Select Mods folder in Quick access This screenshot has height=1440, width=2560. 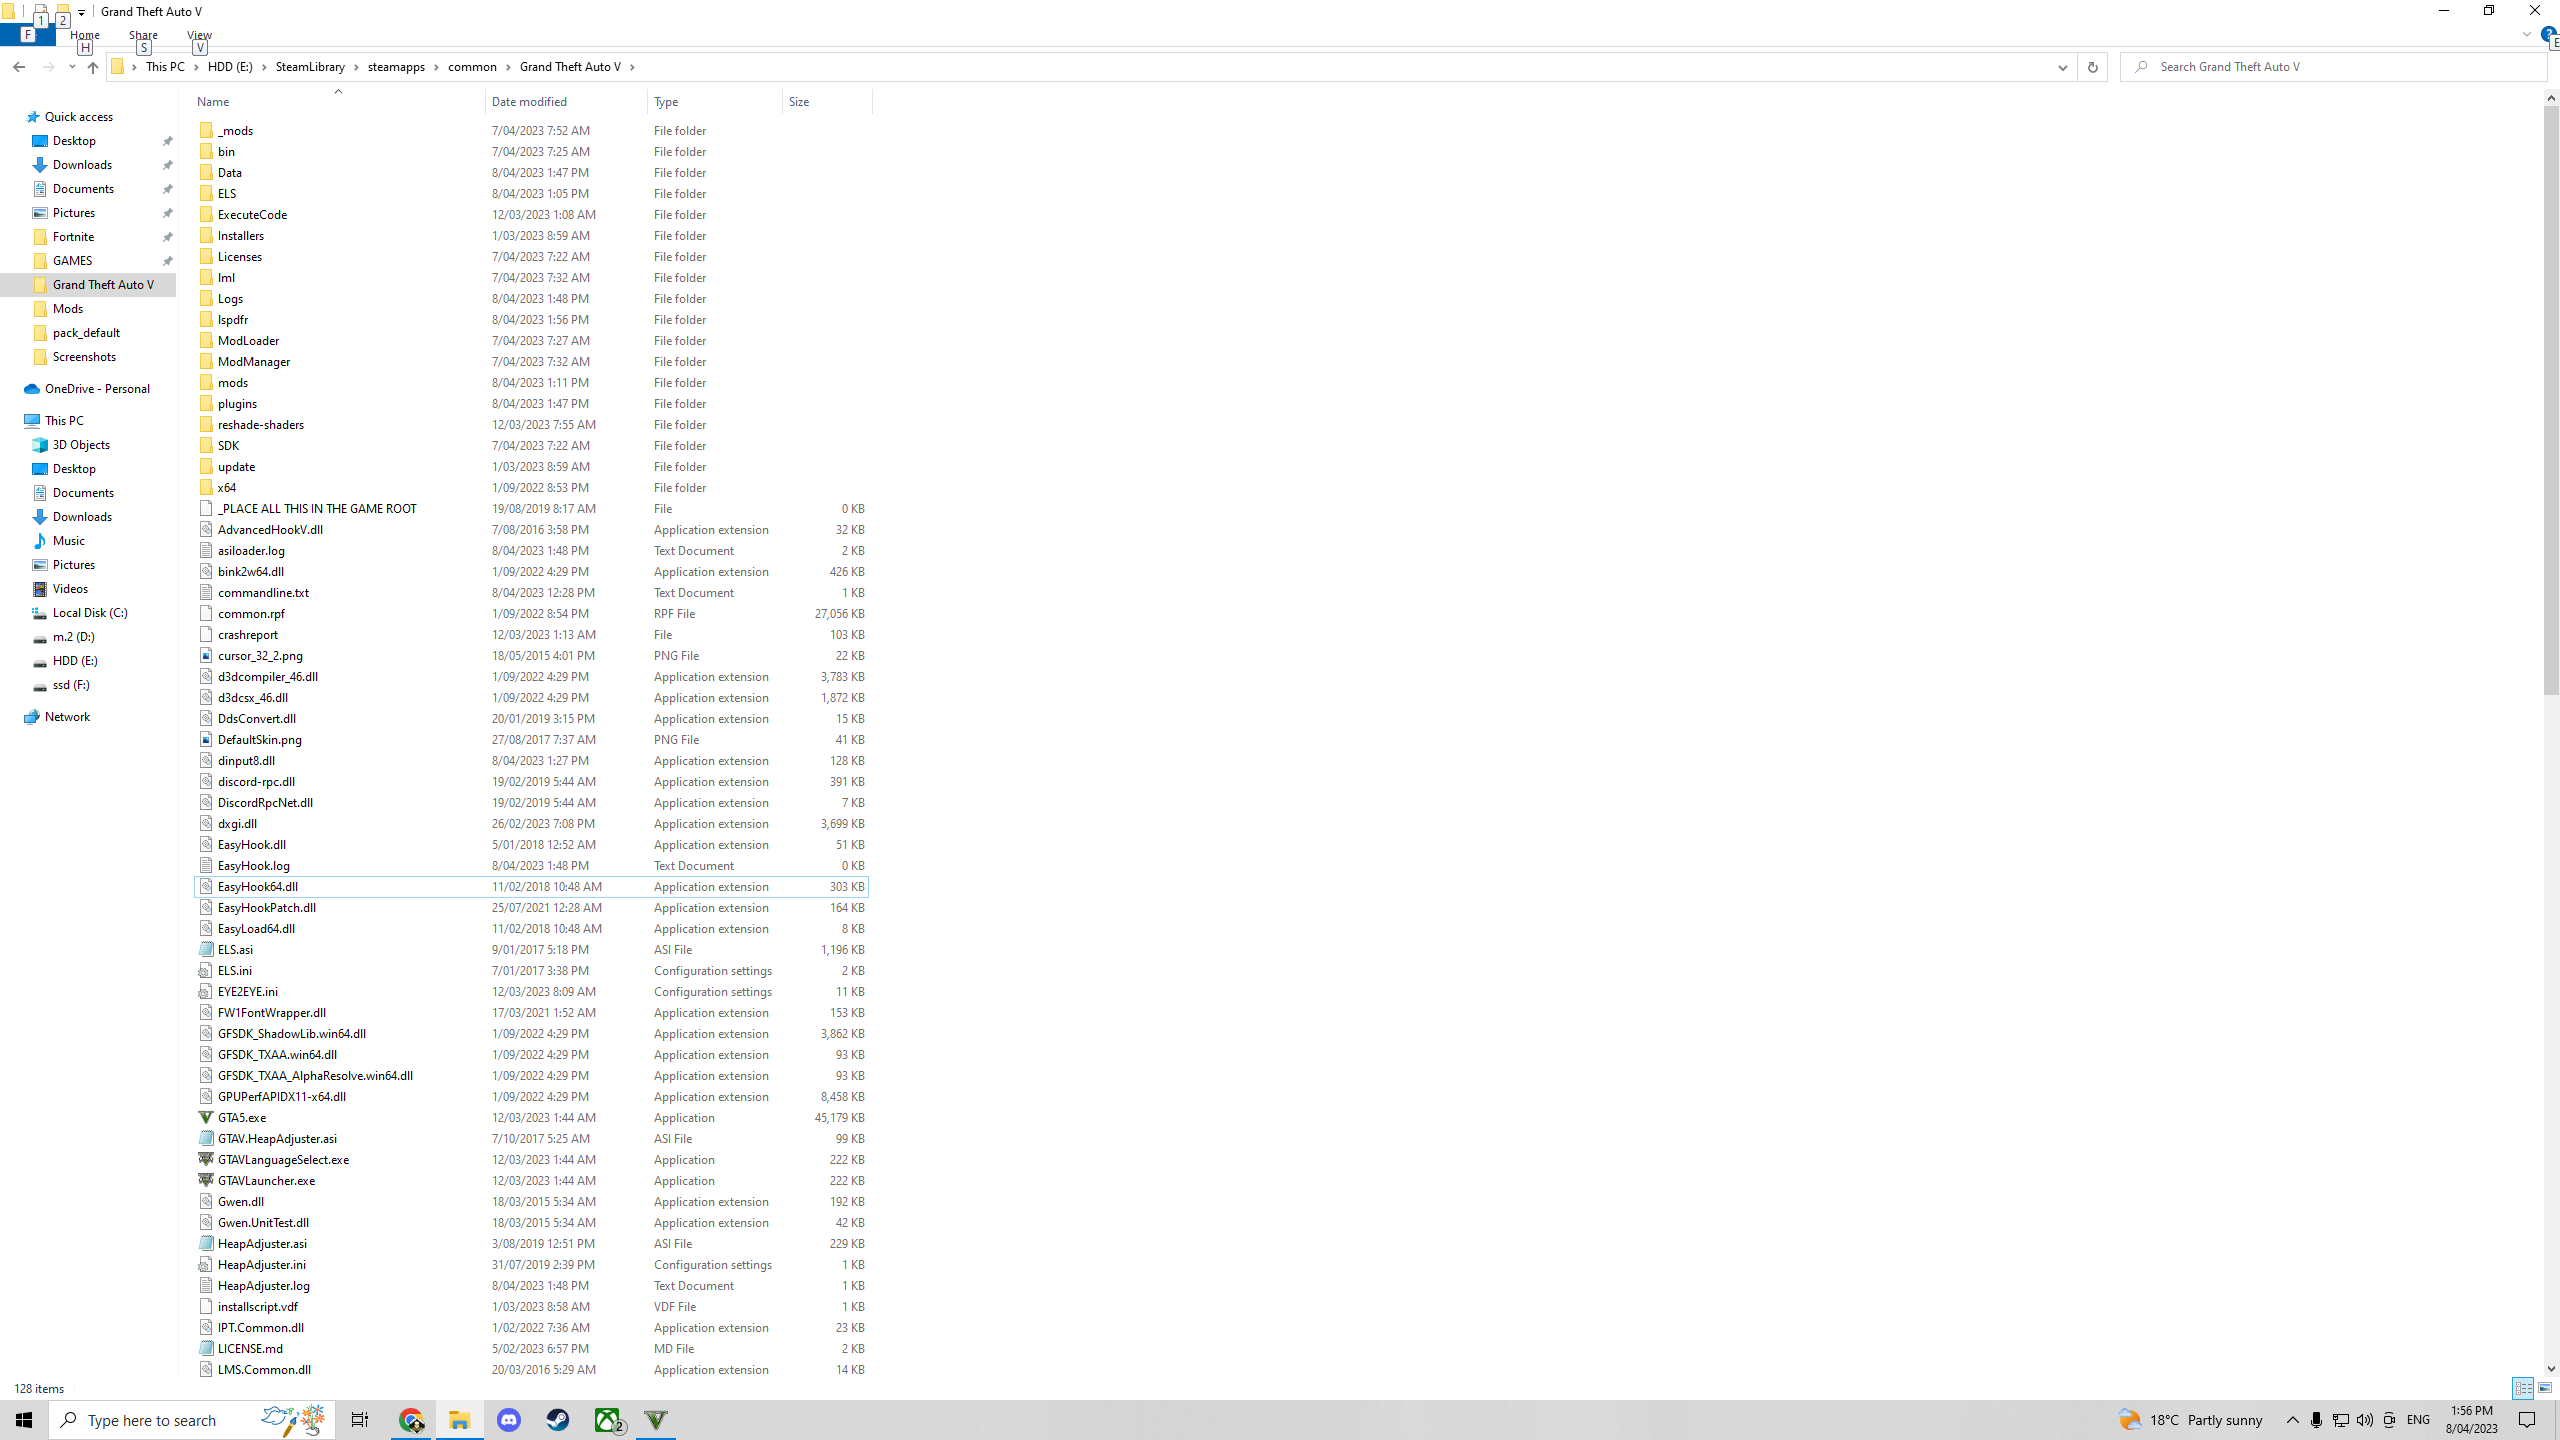tap(68, 309)
